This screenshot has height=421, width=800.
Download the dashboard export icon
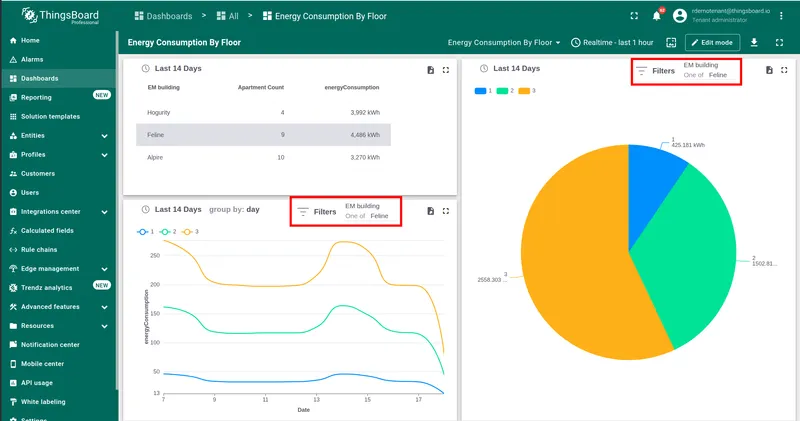754,42
